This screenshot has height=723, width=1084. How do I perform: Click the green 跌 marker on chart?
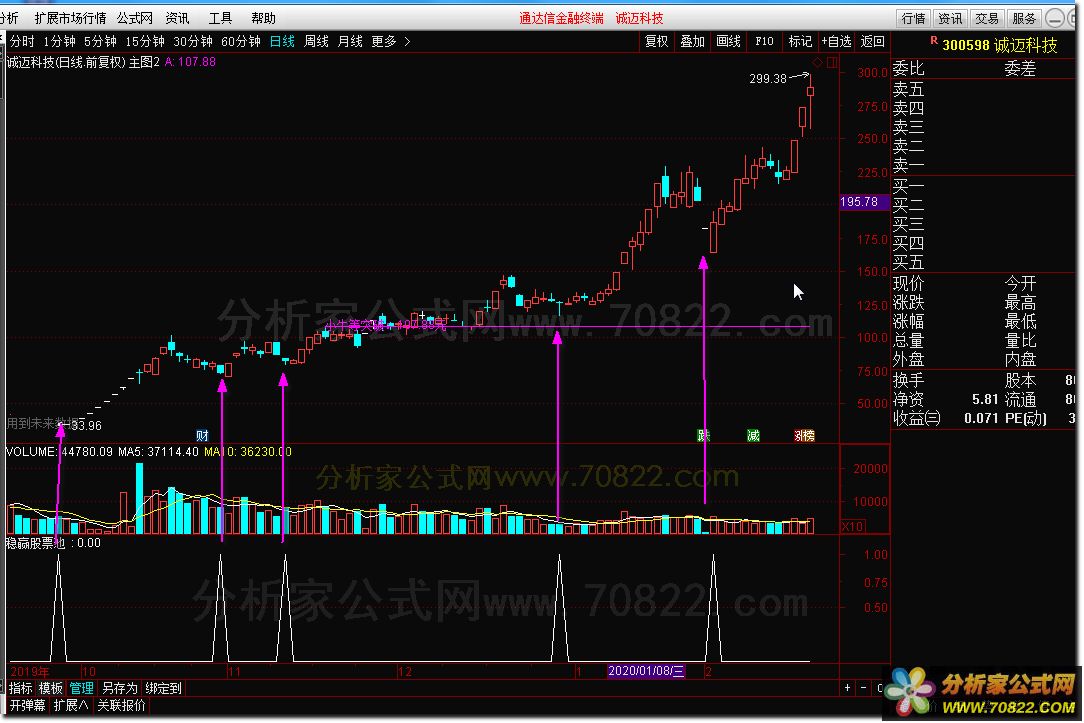[703, 435]
